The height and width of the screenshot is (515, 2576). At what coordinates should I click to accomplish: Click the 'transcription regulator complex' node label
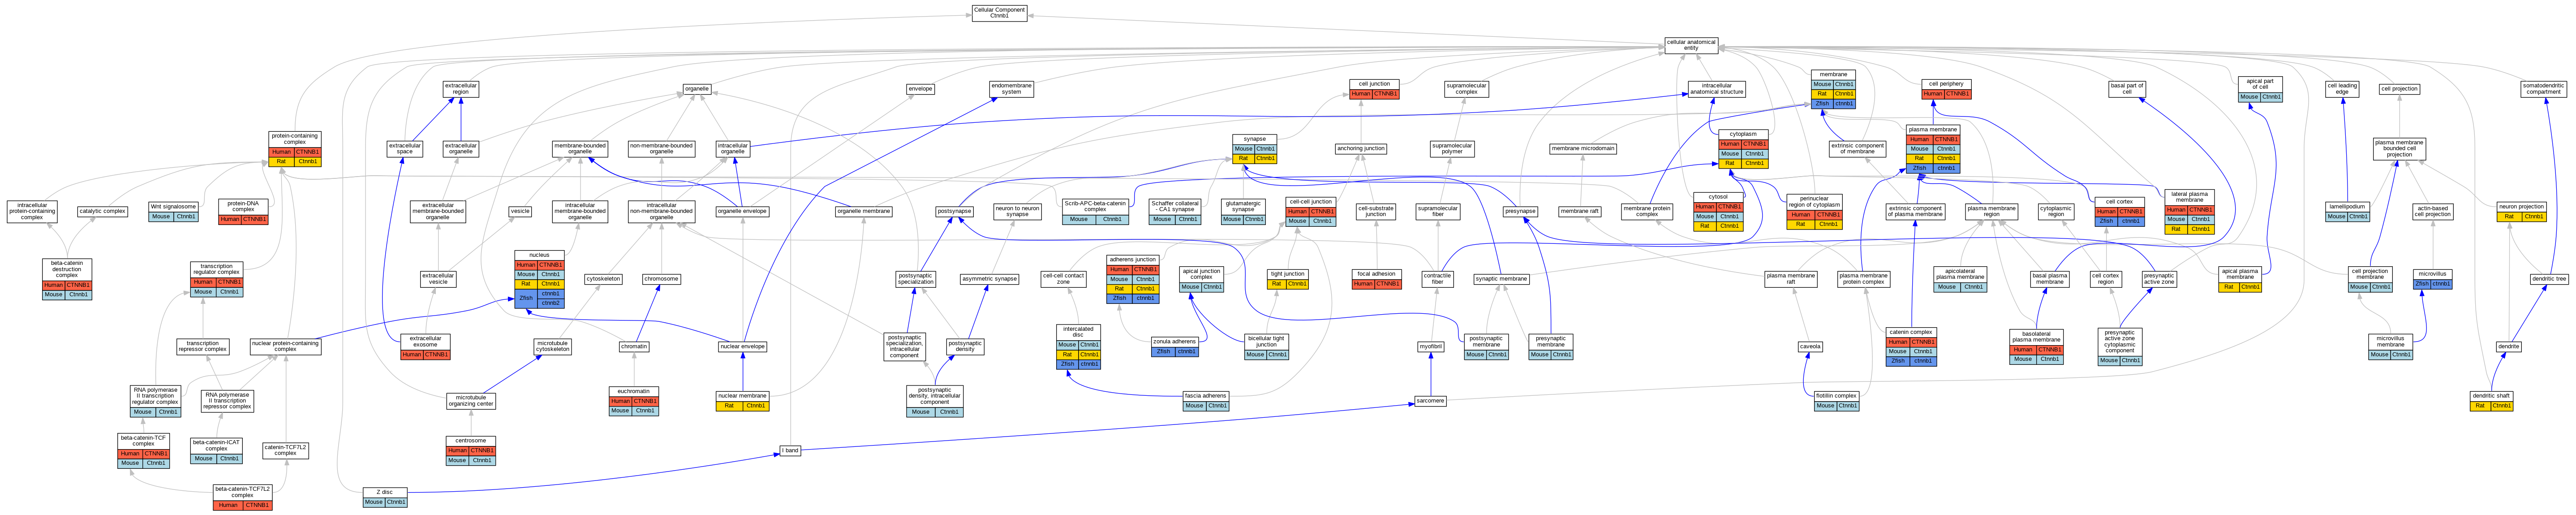click(216, 269)
